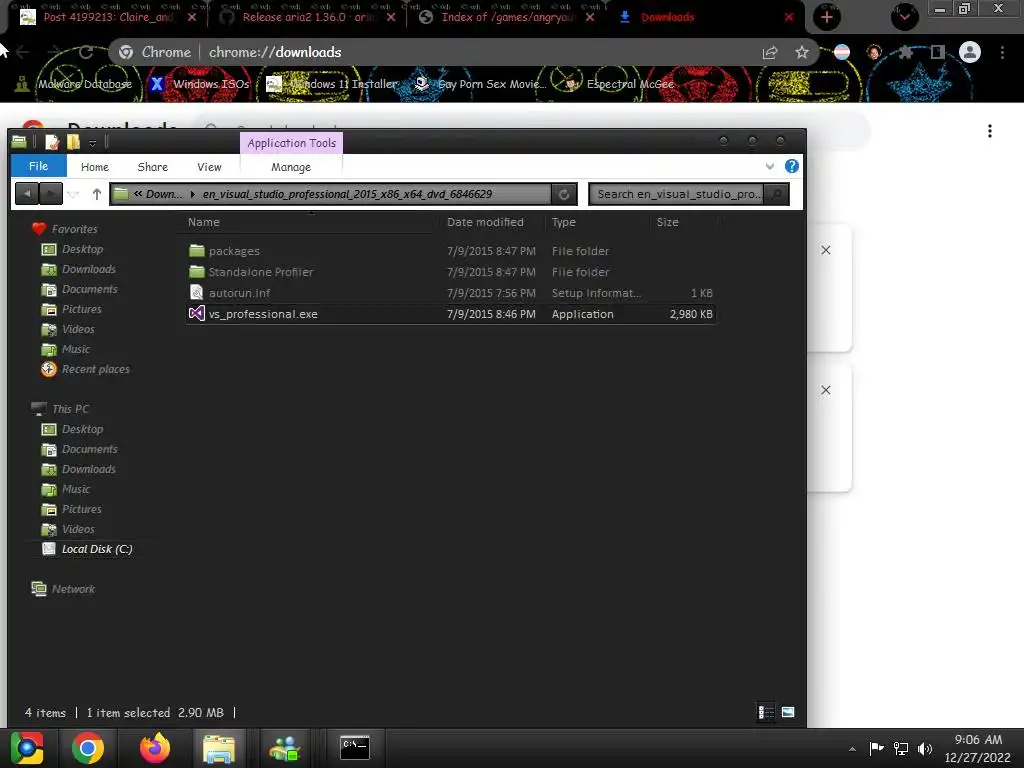Screen dimensions: 1024x768
Task: Click the volume icon in system tray
Action: coord(925,749)
